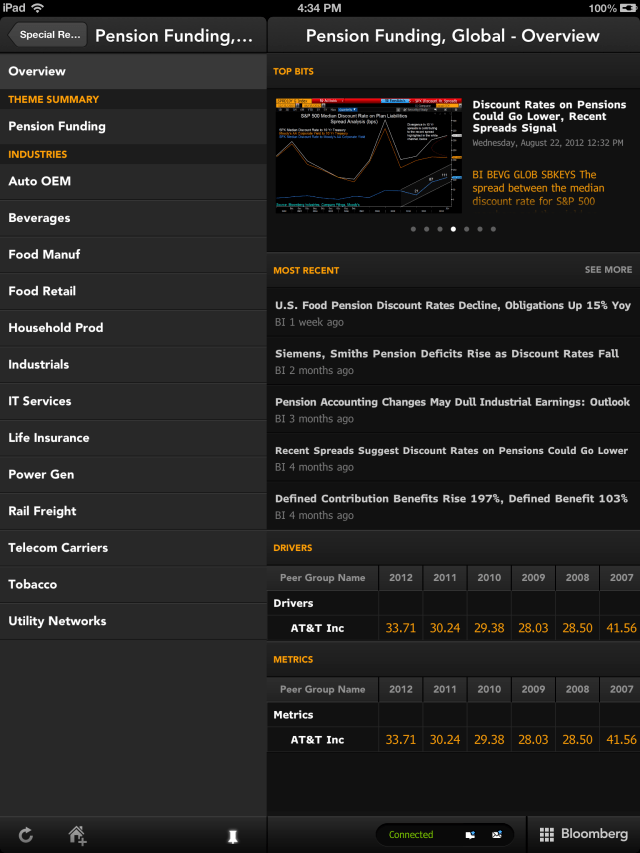Tap fifth carousel page dot
Image resolution: width=640 pixels, height=853 pixels.
point(466,229)
